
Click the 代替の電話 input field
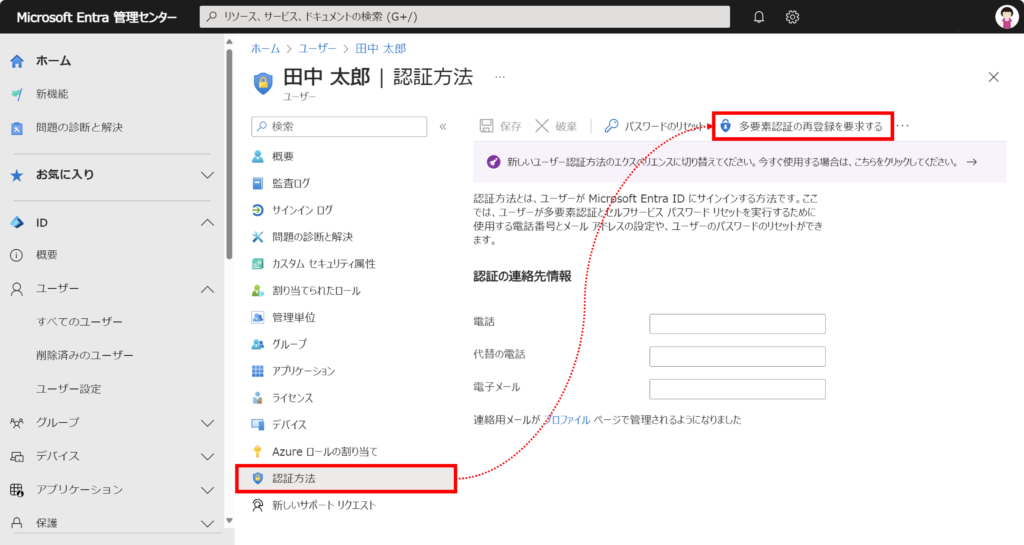coord(737,356)
